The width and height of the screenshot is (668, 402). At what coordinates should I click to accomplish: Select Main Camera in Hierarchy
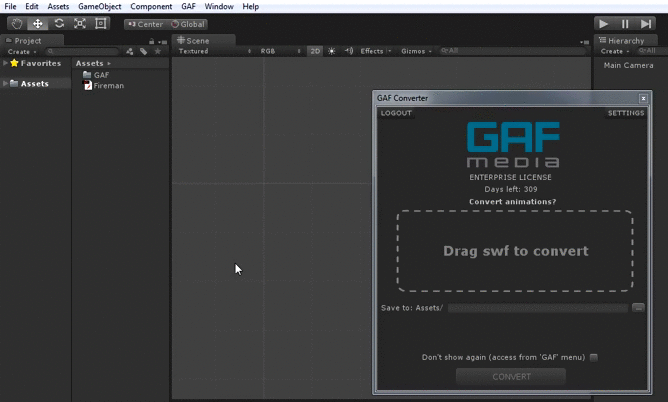tap(628, 65)
